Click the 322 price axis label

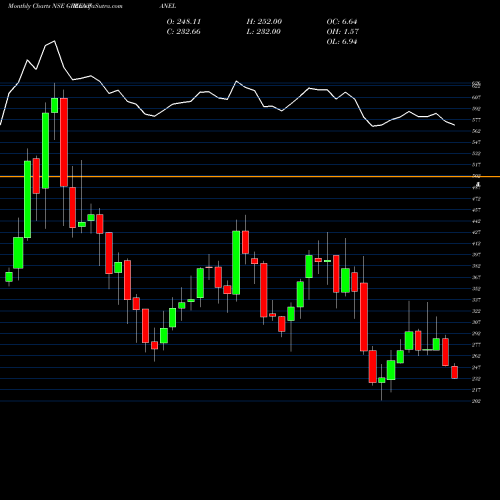476,311
